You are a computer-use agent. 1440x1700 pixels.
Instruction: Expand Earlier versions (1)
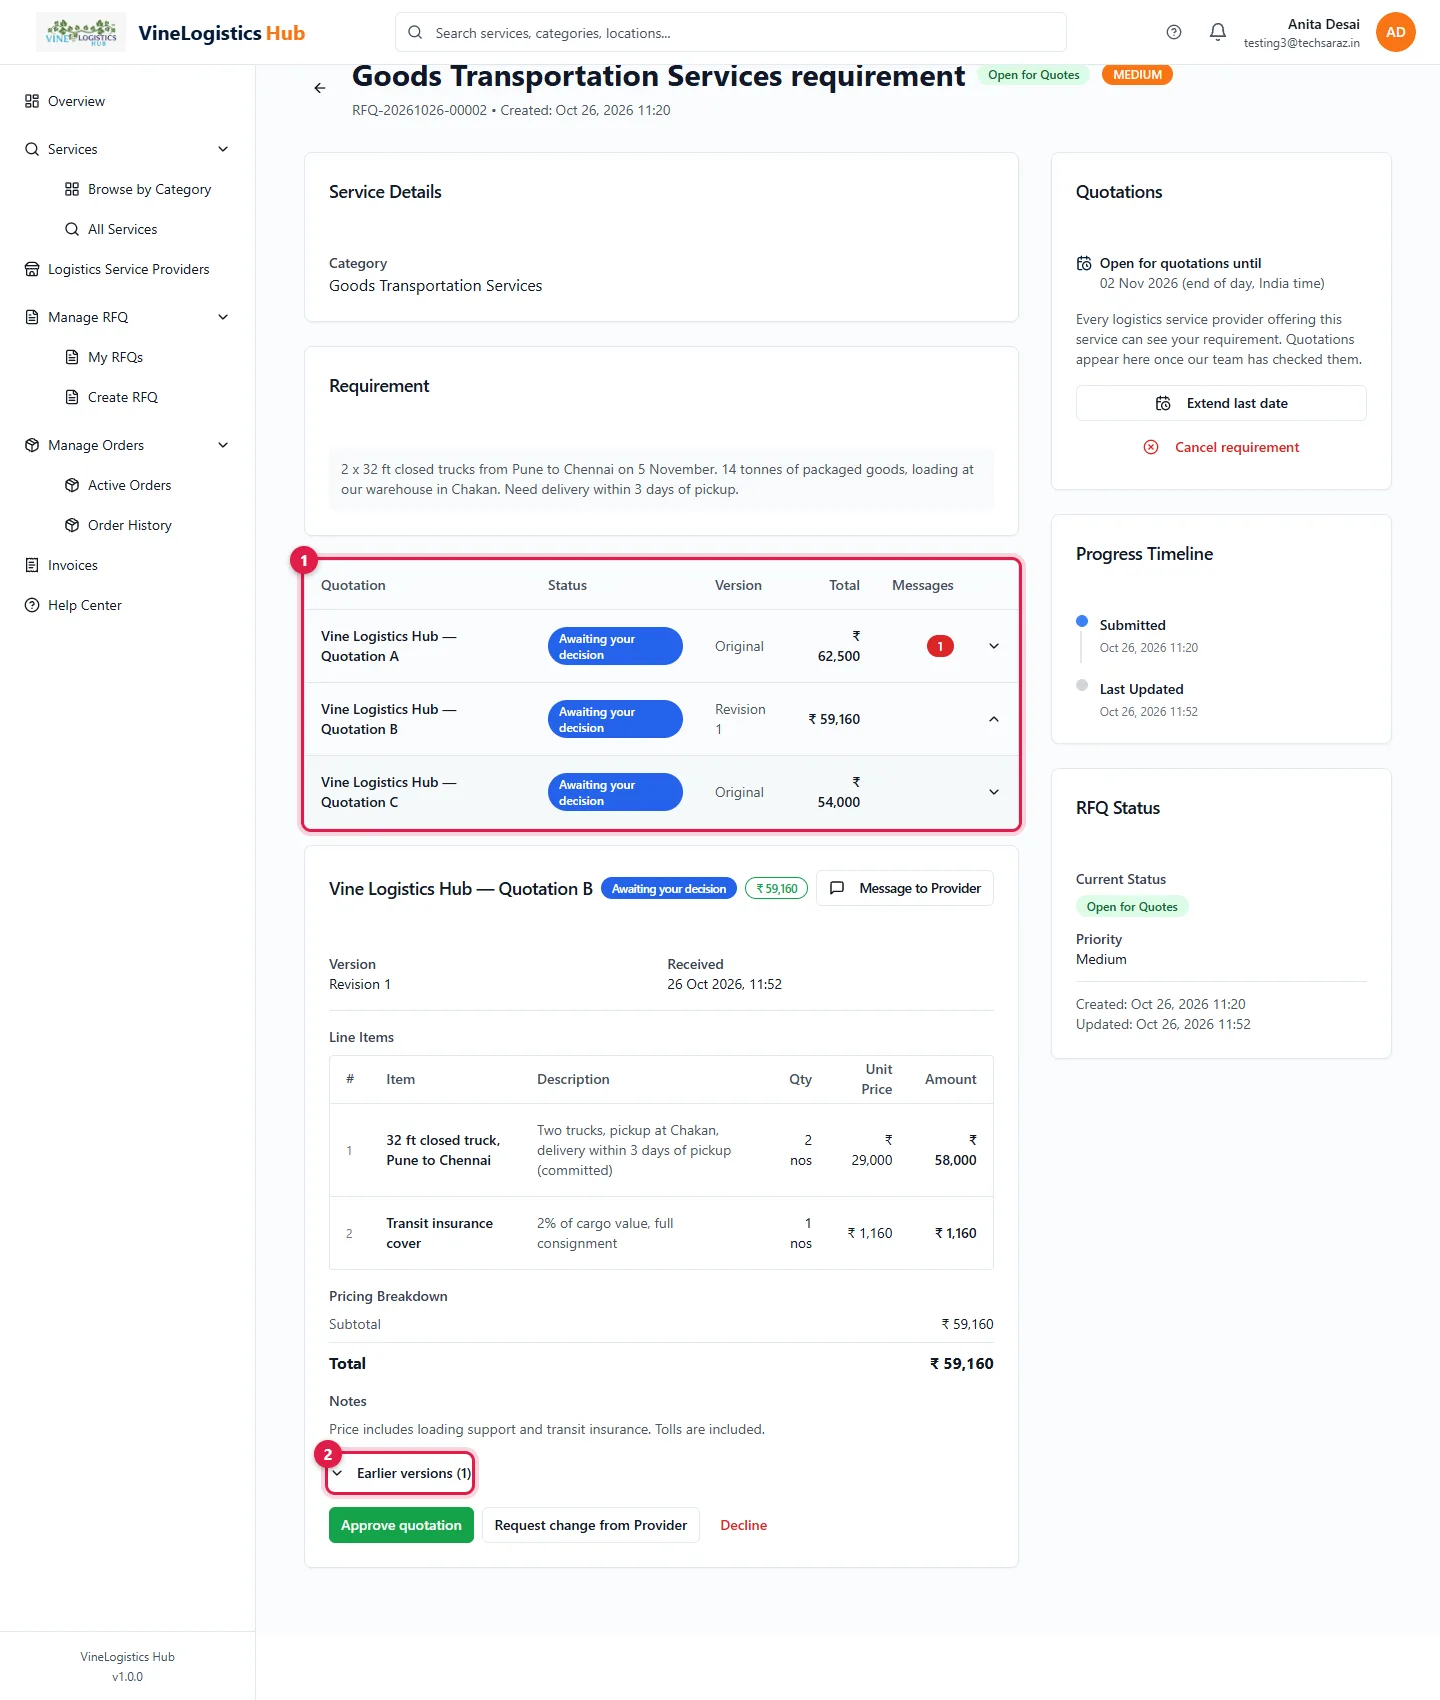pos(401,1473)
